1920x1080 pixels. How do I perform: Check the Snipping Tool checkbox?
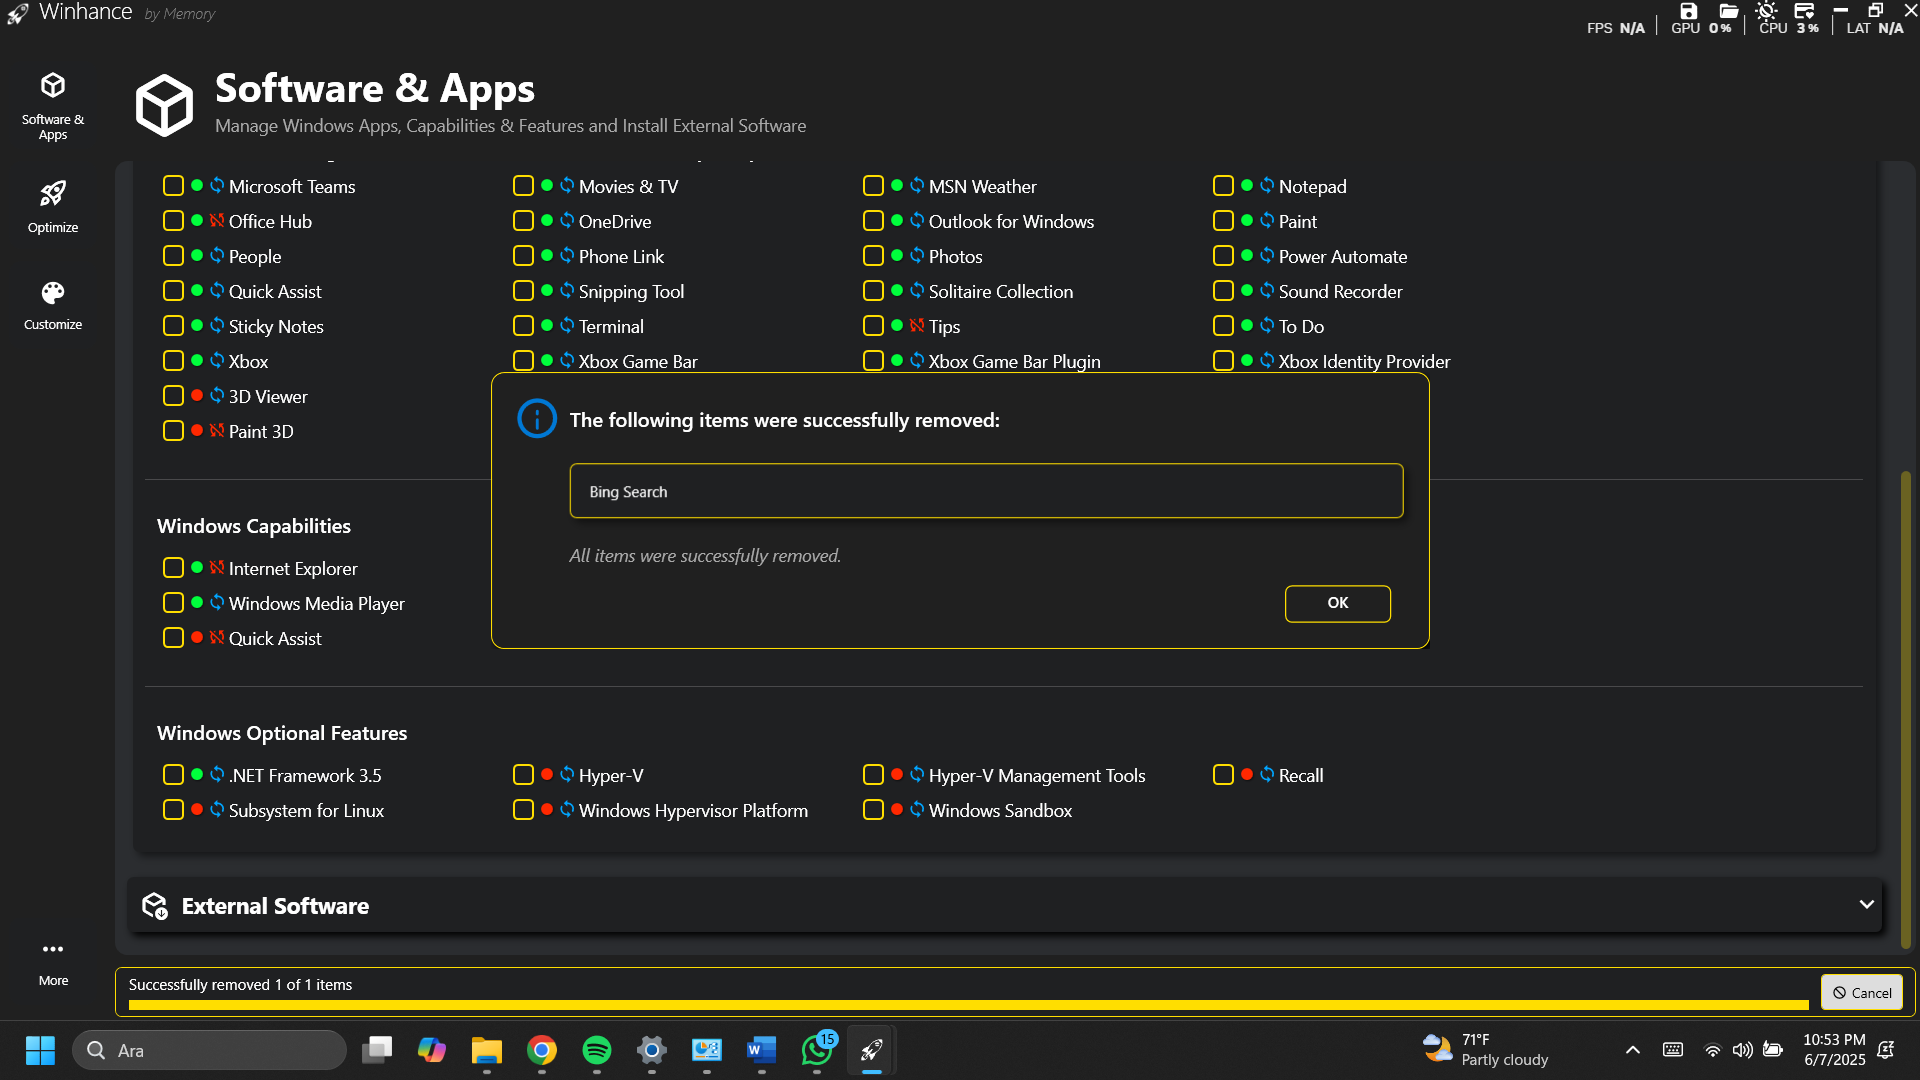pos(523,291)
